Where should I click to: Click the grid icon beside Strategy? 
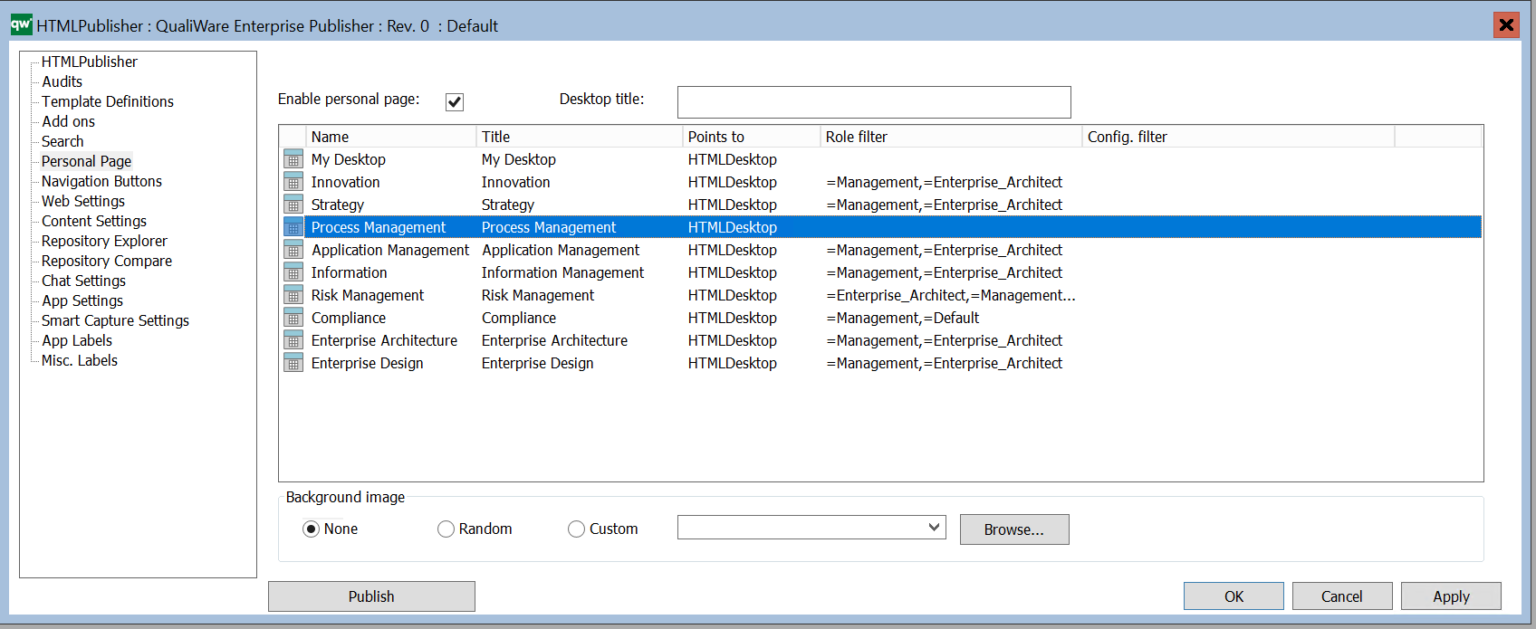[293, 204]
